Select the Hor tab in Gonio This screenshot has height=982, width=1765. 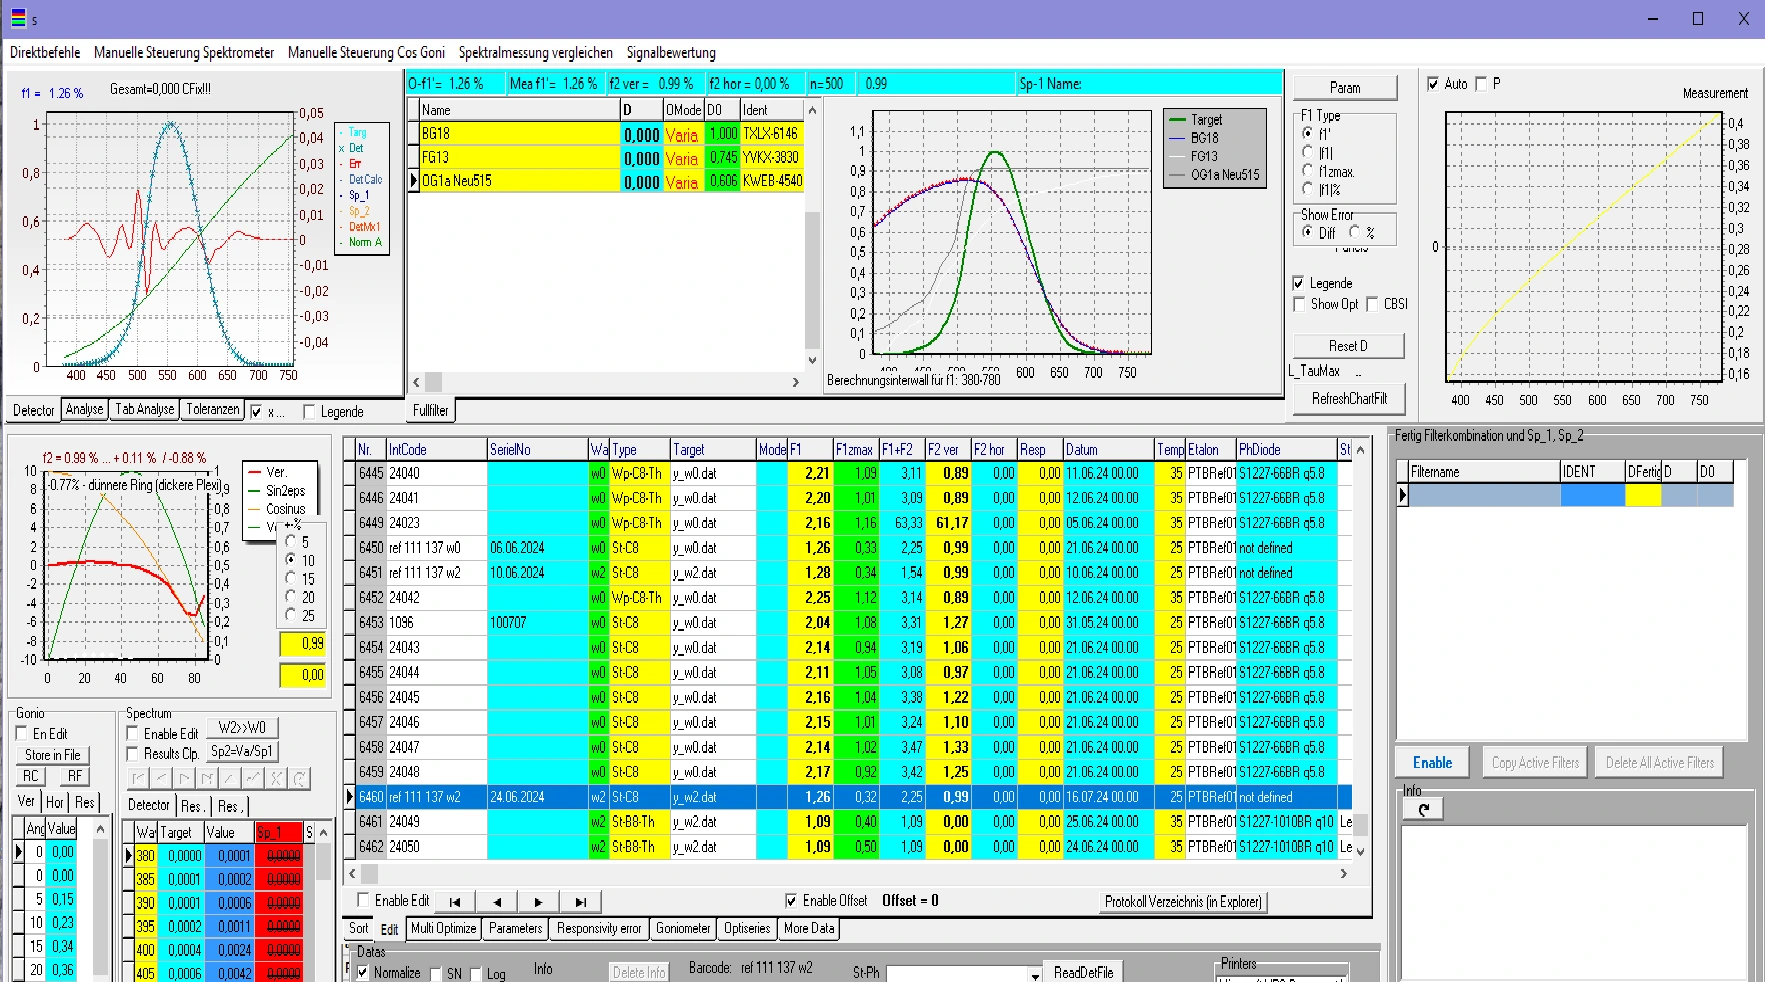[55, 802]
